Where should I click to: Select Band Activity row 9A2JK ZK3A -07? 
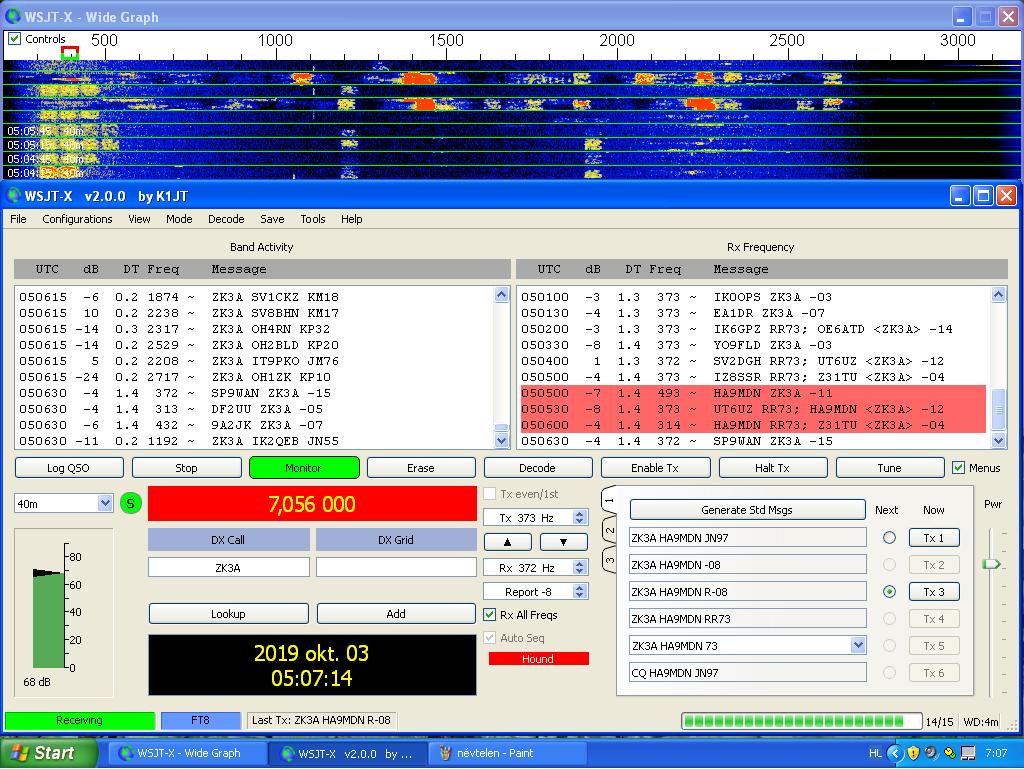click(x=255, y=425)
